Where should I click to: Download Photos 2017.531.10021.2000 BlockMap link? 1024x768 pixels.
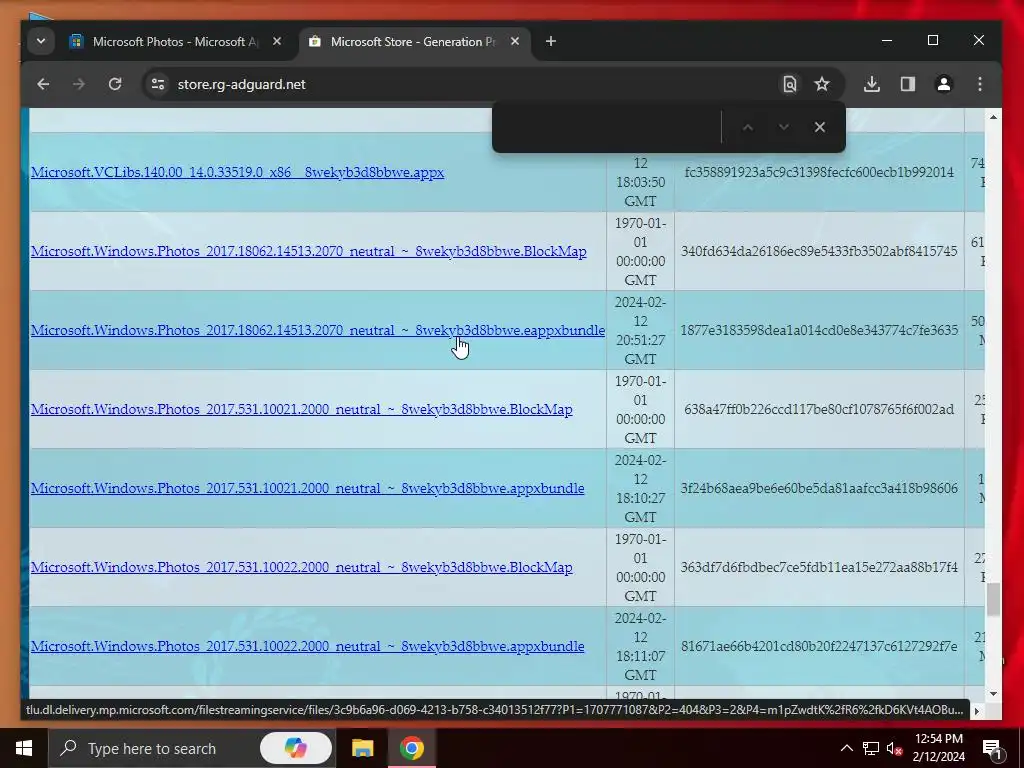(x=301, y=409)
